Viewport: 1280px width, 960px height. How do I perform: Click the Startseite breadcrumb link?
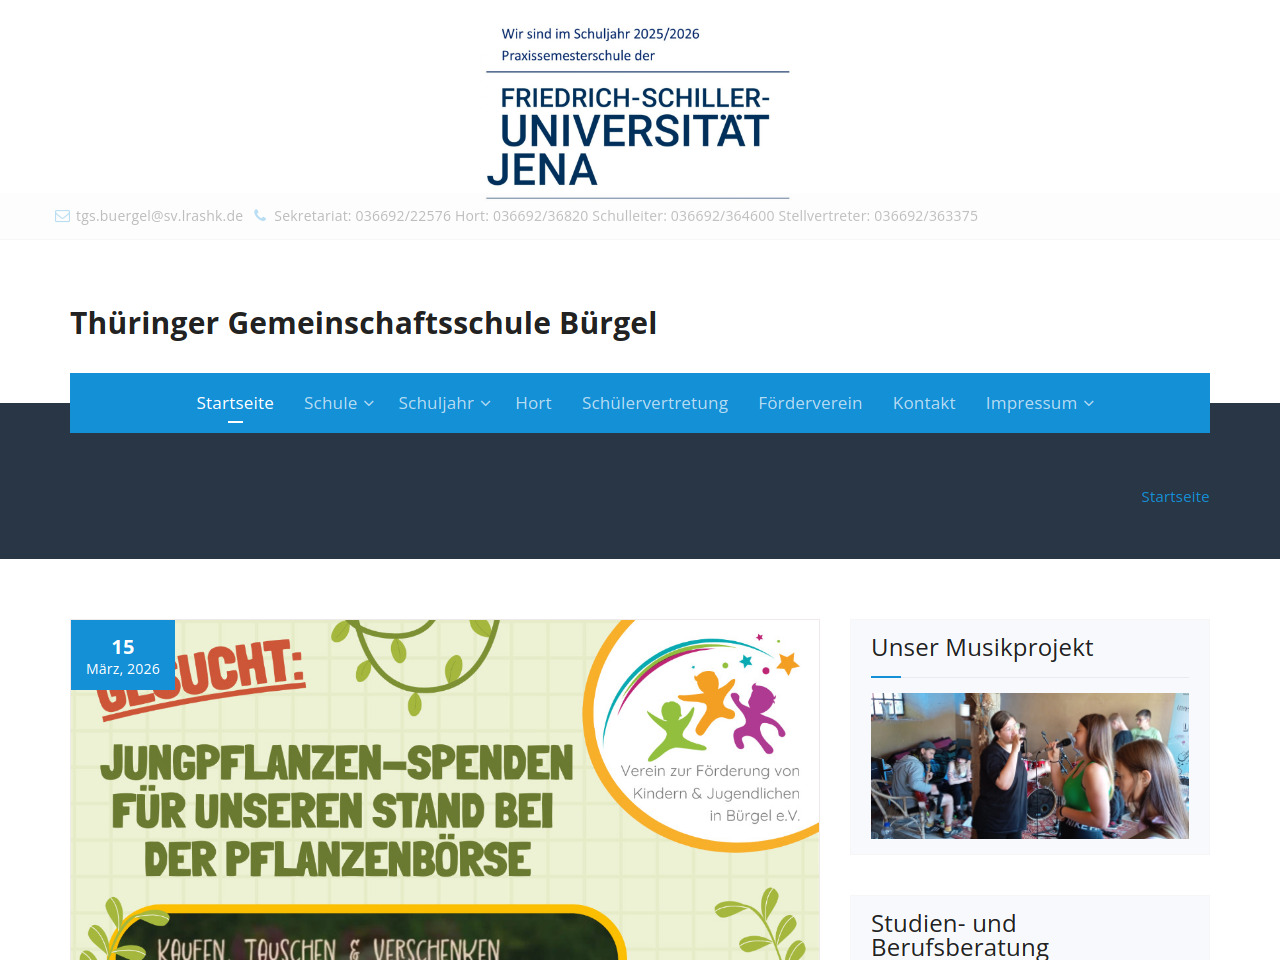point(1175,497)
